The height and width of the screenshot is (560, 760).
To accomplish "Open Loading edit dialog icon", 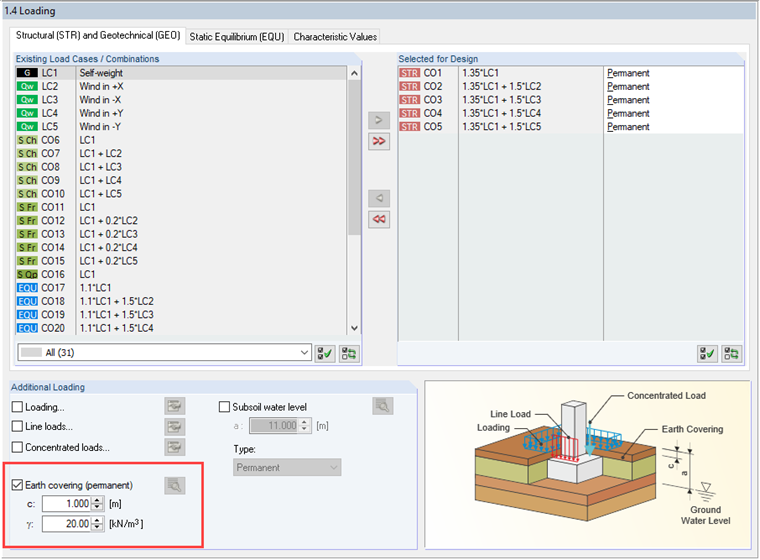I will (x=174, y=406).
